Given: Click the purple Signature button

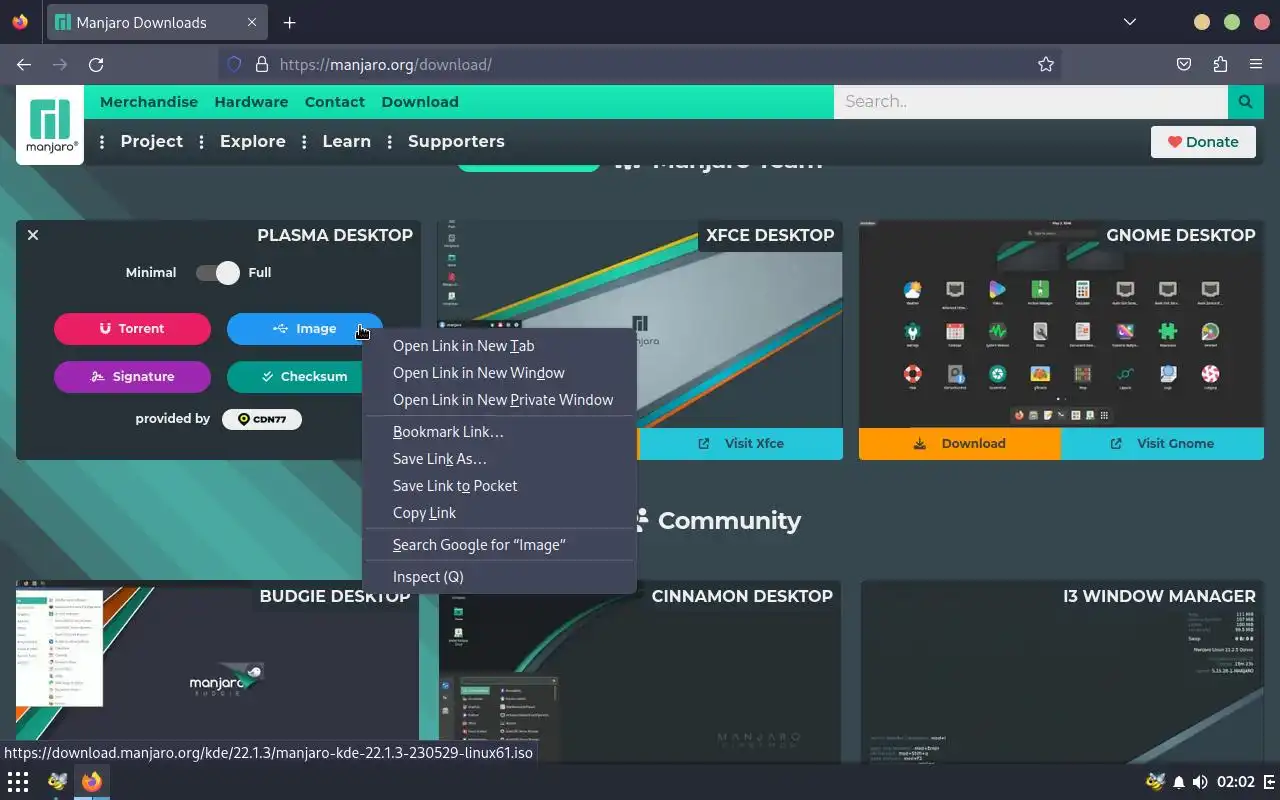Looking at the screenshot, I should pyautogui.click(x=132, y=377).
